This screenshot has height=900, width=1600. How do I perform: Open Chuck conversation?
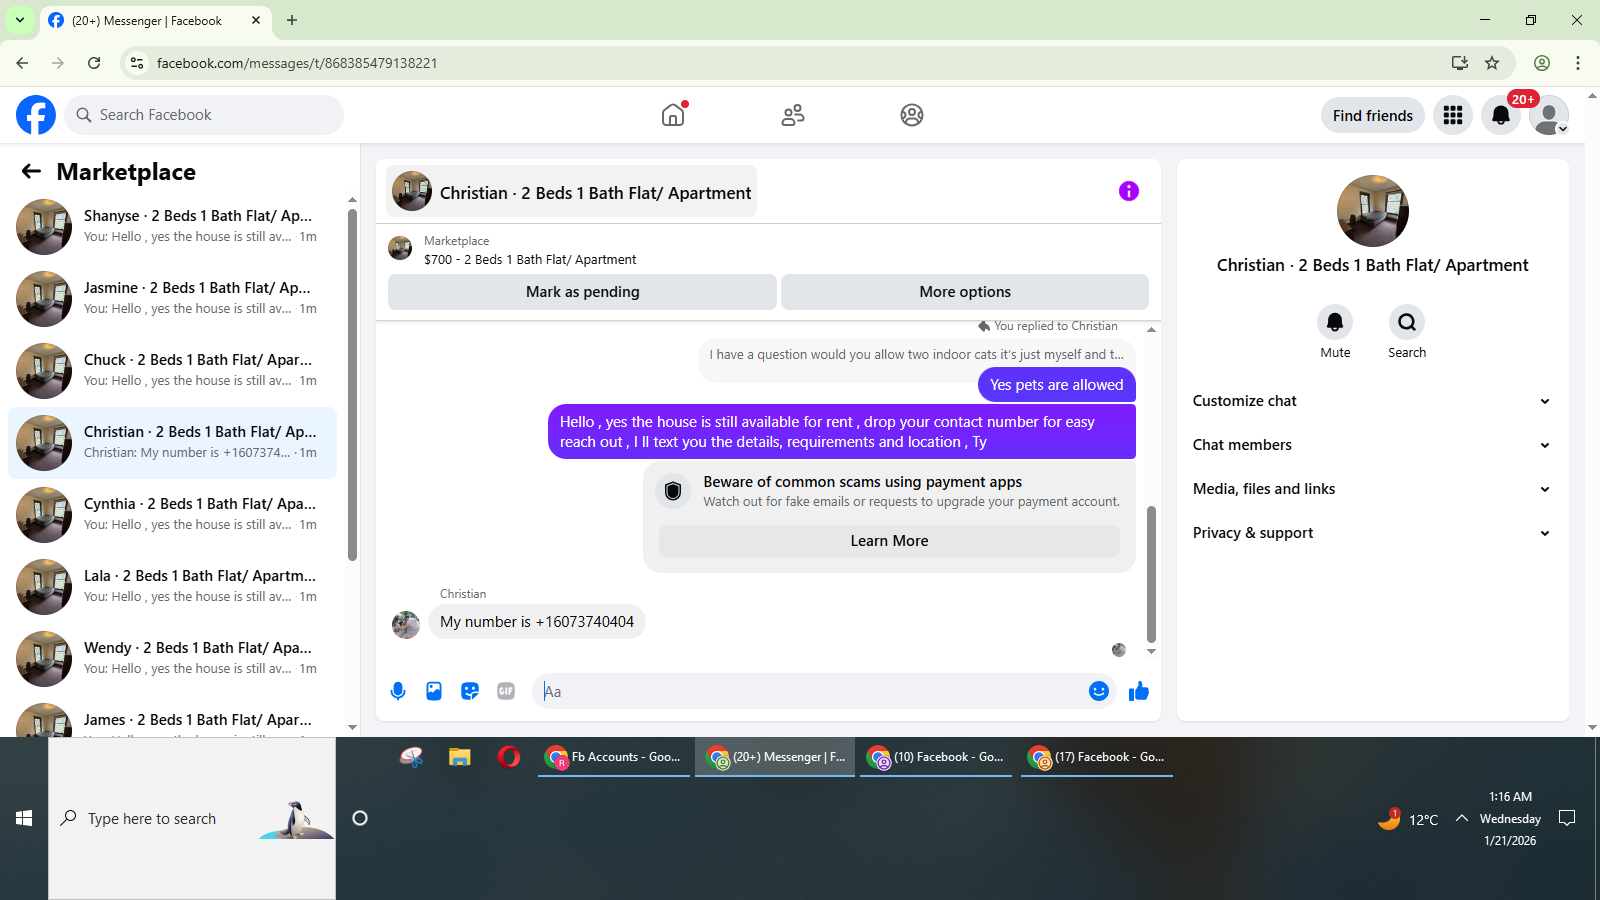point(172,371)
